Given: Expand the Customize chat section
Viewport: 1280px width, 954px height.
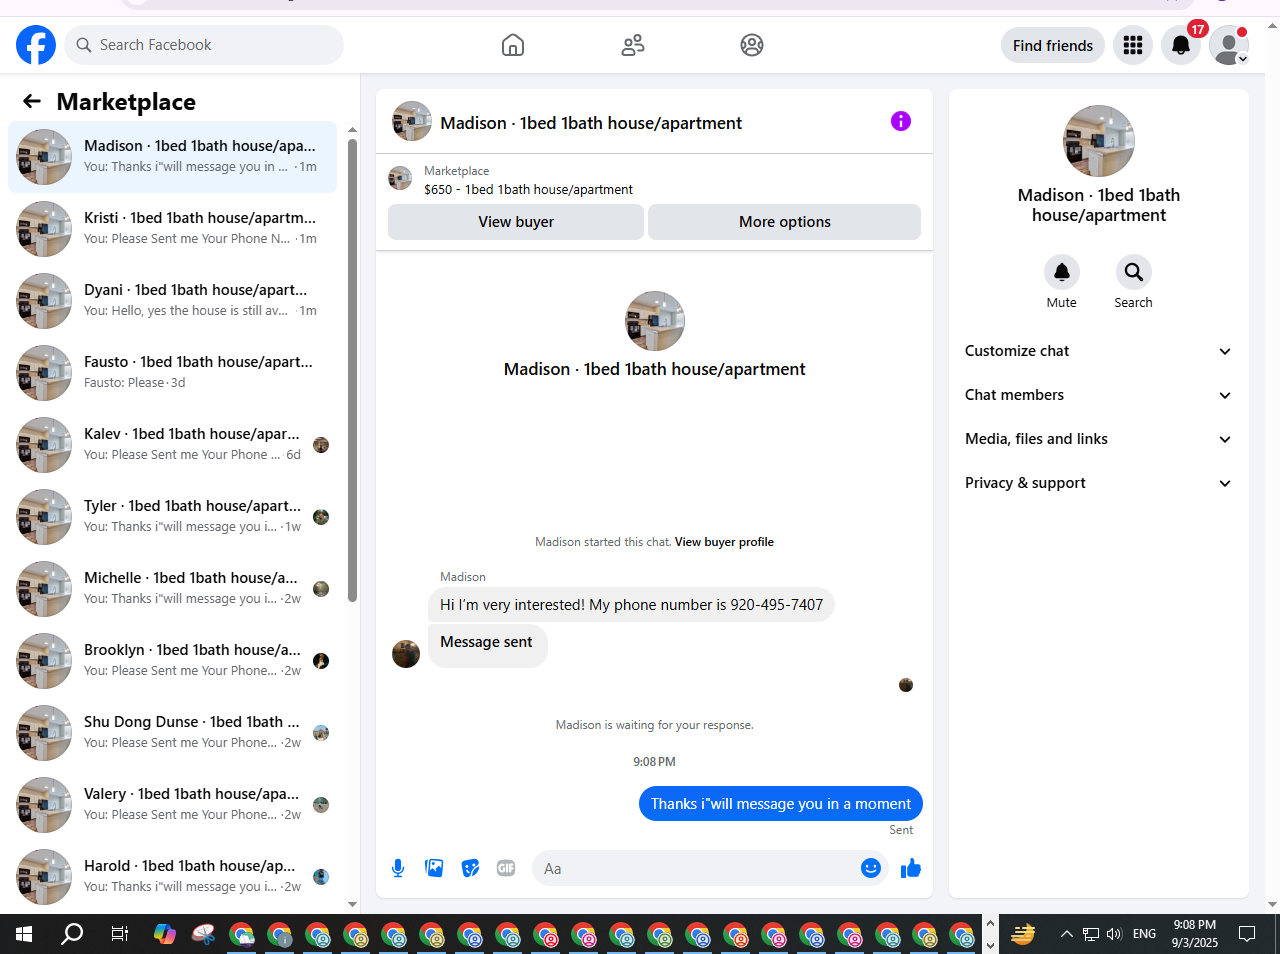Looking at the screenshot, I should click(x=1099, y=351).
